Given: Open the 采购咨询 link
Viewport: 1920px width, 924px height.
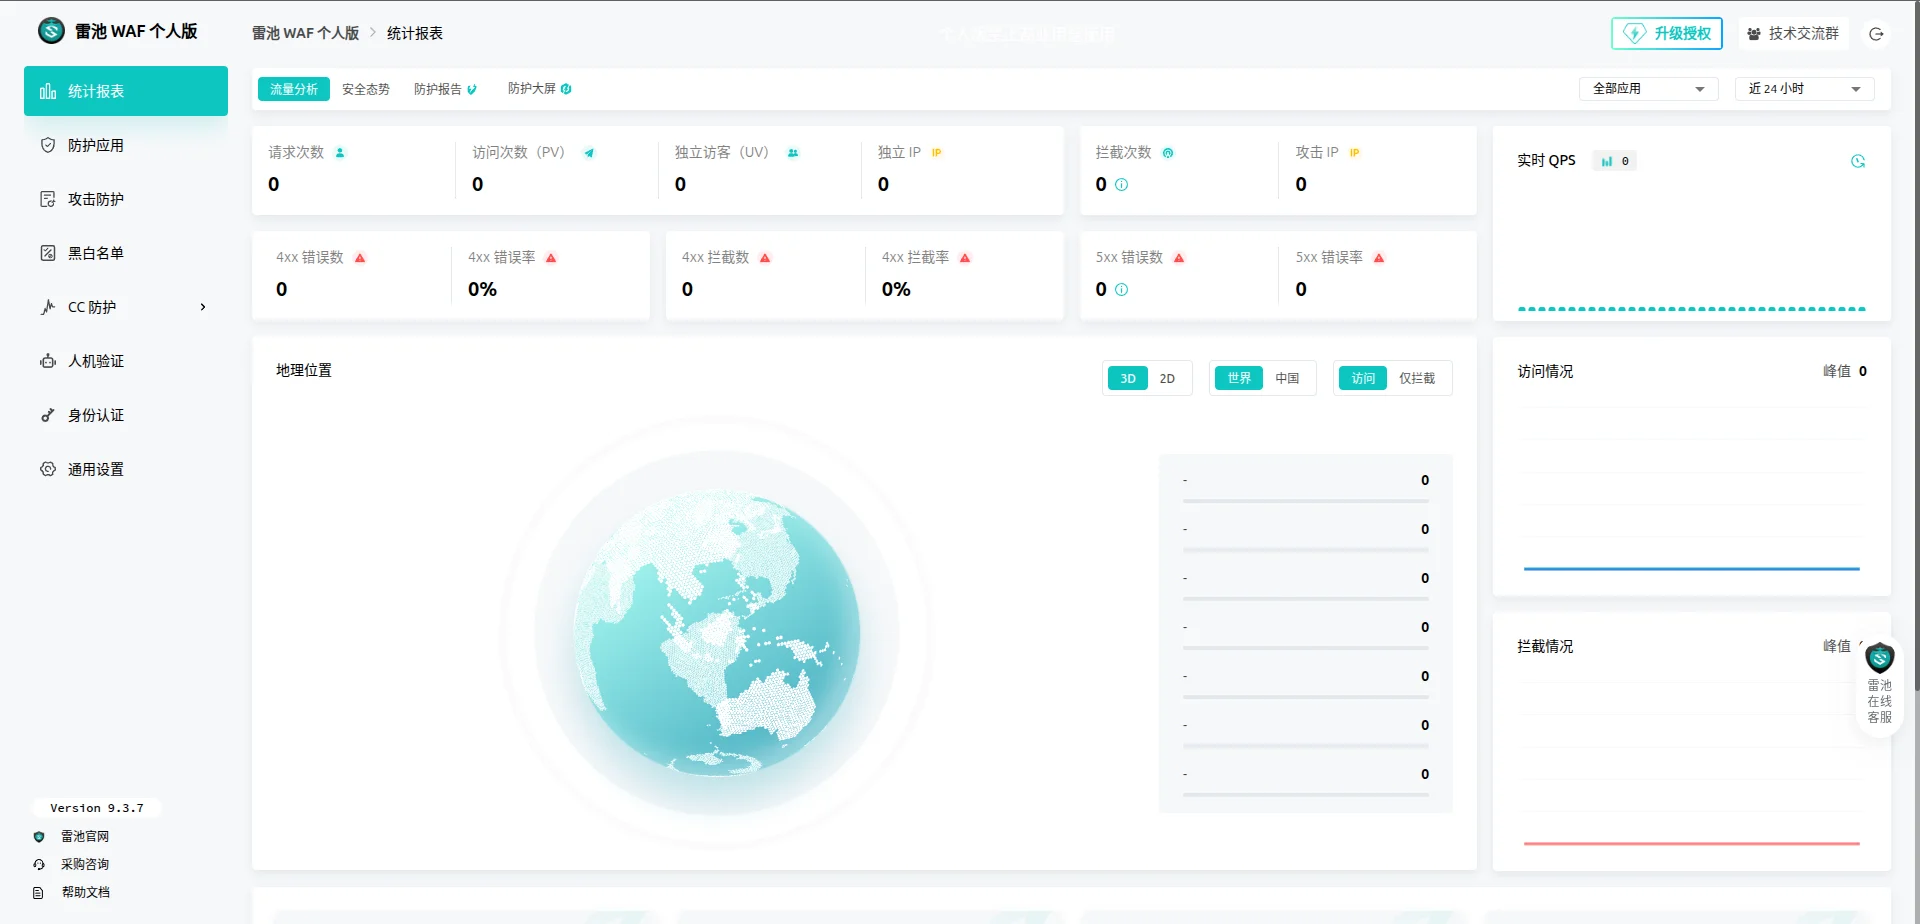Looking at the screenshot, I should [x=85, y=864].
